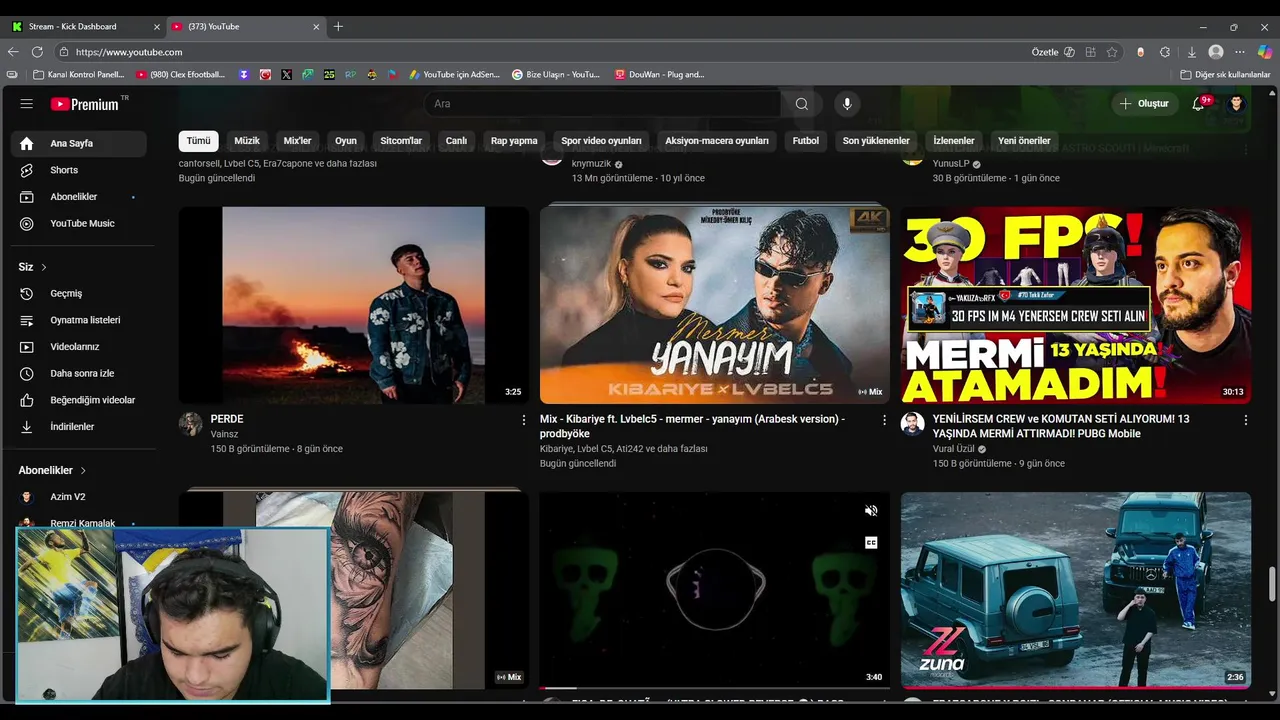The height and width of the screenshot is (720, 1280).
Task: Open the PERDE video thumbnail
Action: click(x=354, y=305)
